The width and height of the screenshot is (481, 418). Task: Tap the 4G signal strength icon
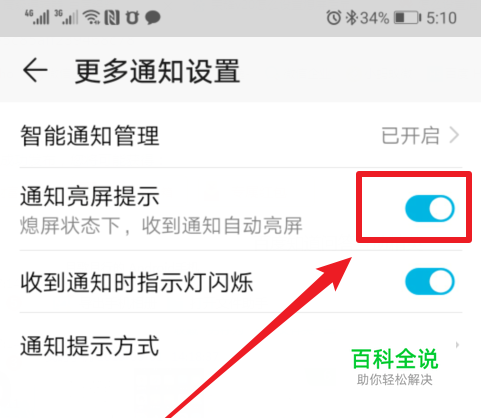click(x=37, y=17)
